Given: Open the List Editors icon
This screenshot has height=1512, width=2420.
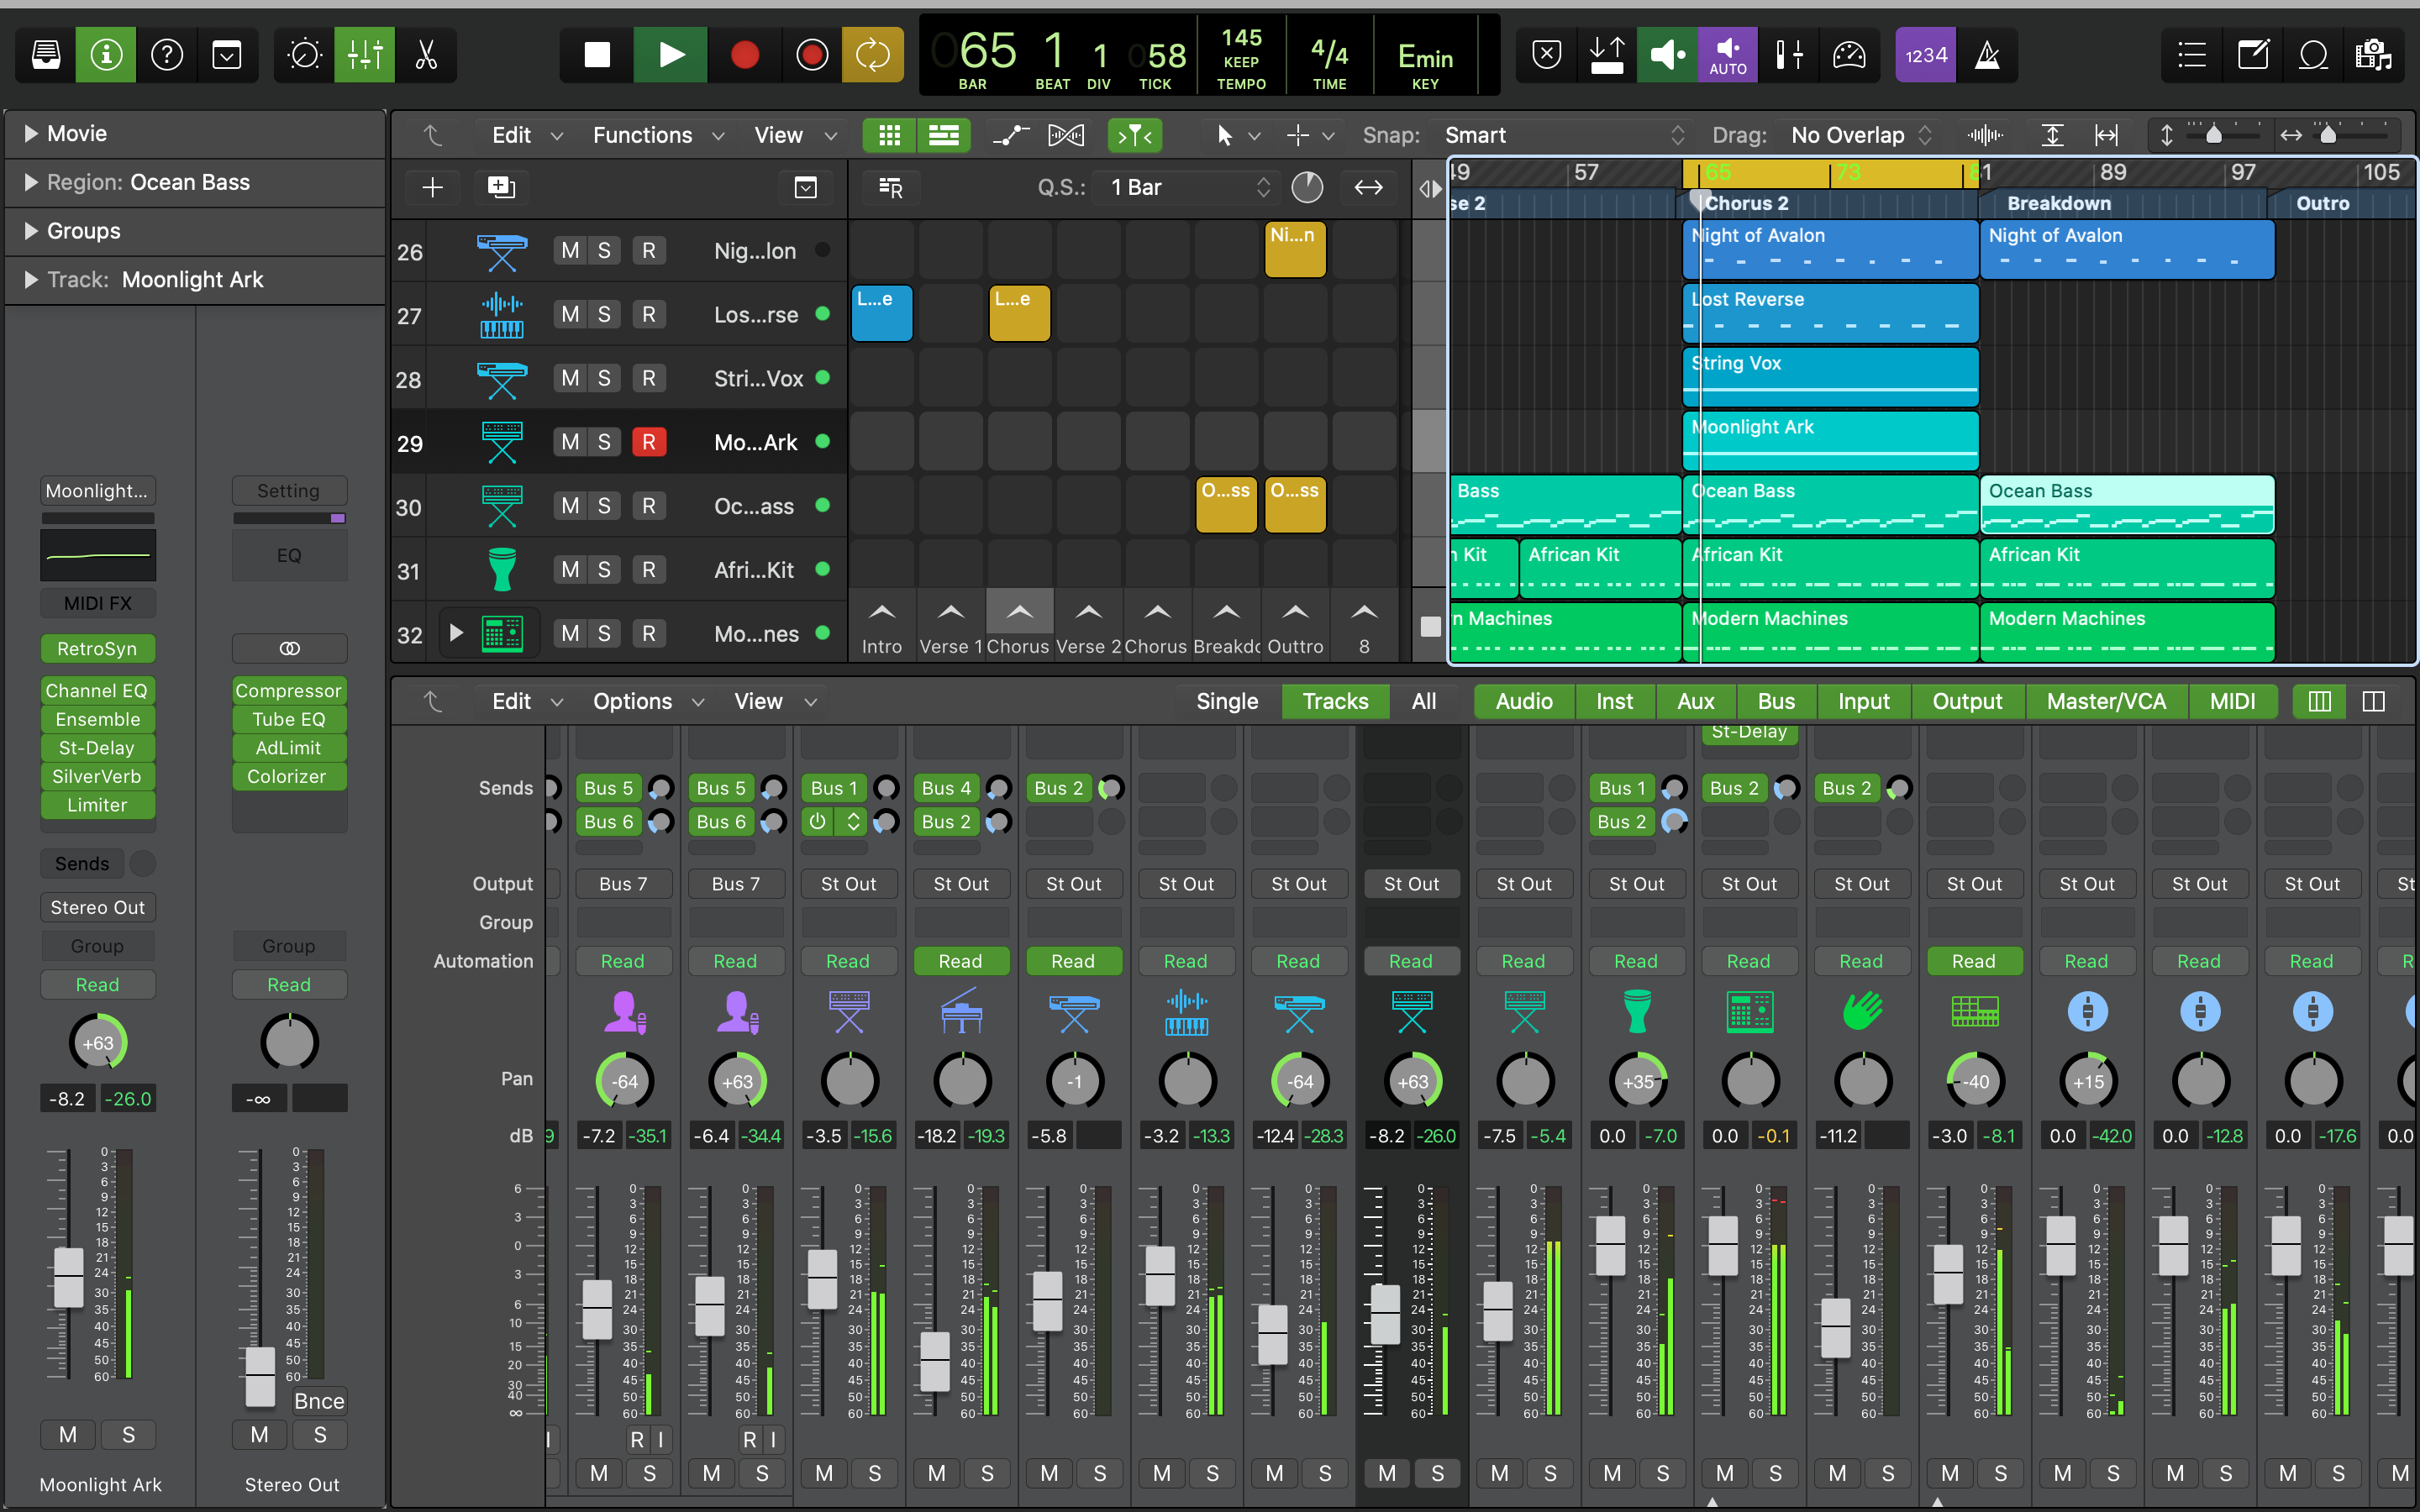Looking at the screenshot, I should click(2191, 55).
